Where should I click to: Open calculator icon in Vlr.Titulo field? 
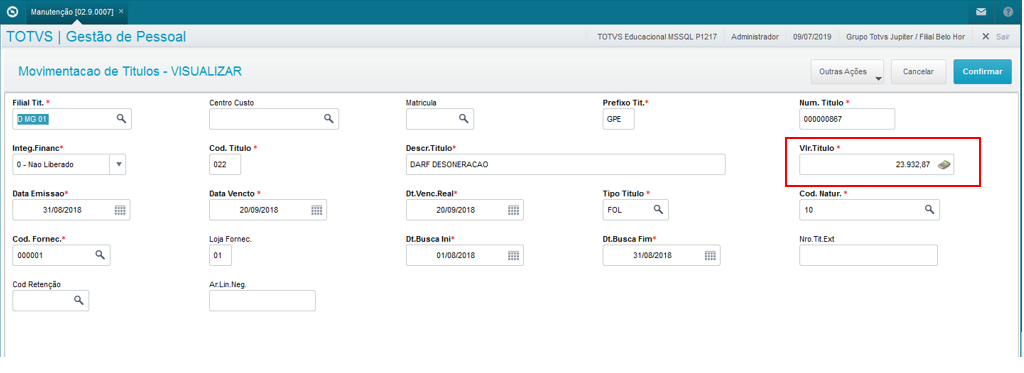(944, 165)
